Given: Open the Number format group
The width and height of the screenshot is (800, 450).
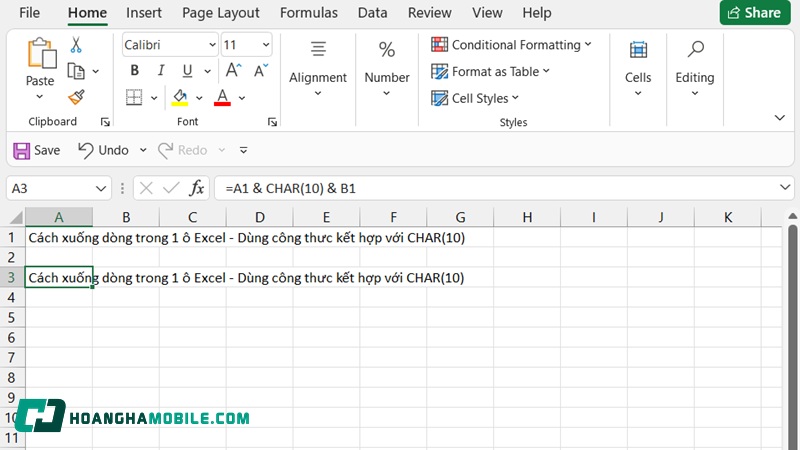Looking at the screenshot, I should tap(387, 69).
